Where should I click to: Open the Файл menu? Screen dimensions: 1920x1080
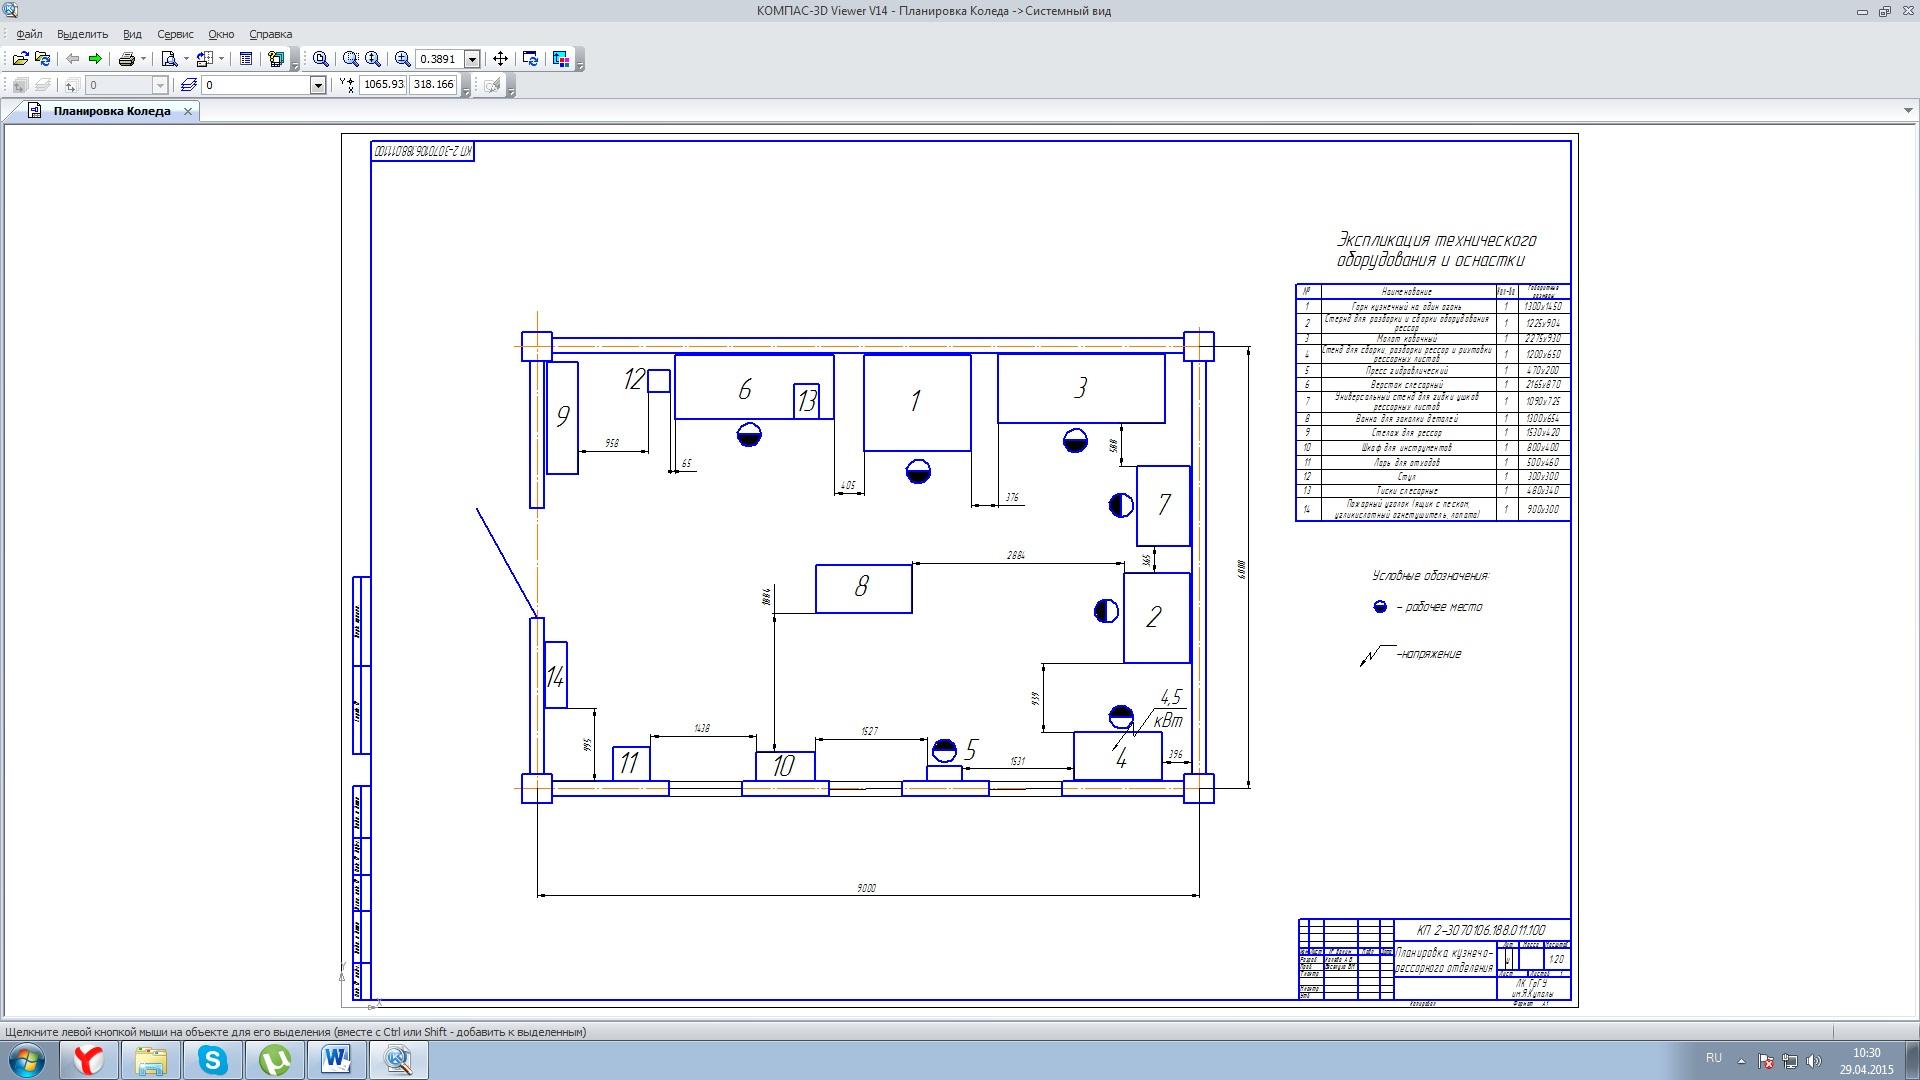[x=29, y=34]
